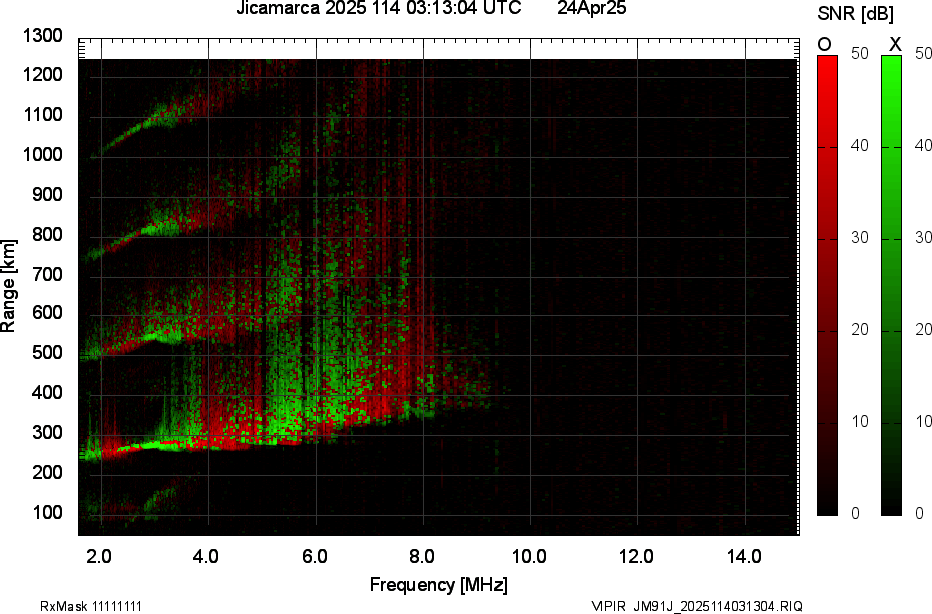The height and width of the screenshot is (614, 932).
Task: Click the 50 label beside the red O bar
Action: tap(860, 53)
